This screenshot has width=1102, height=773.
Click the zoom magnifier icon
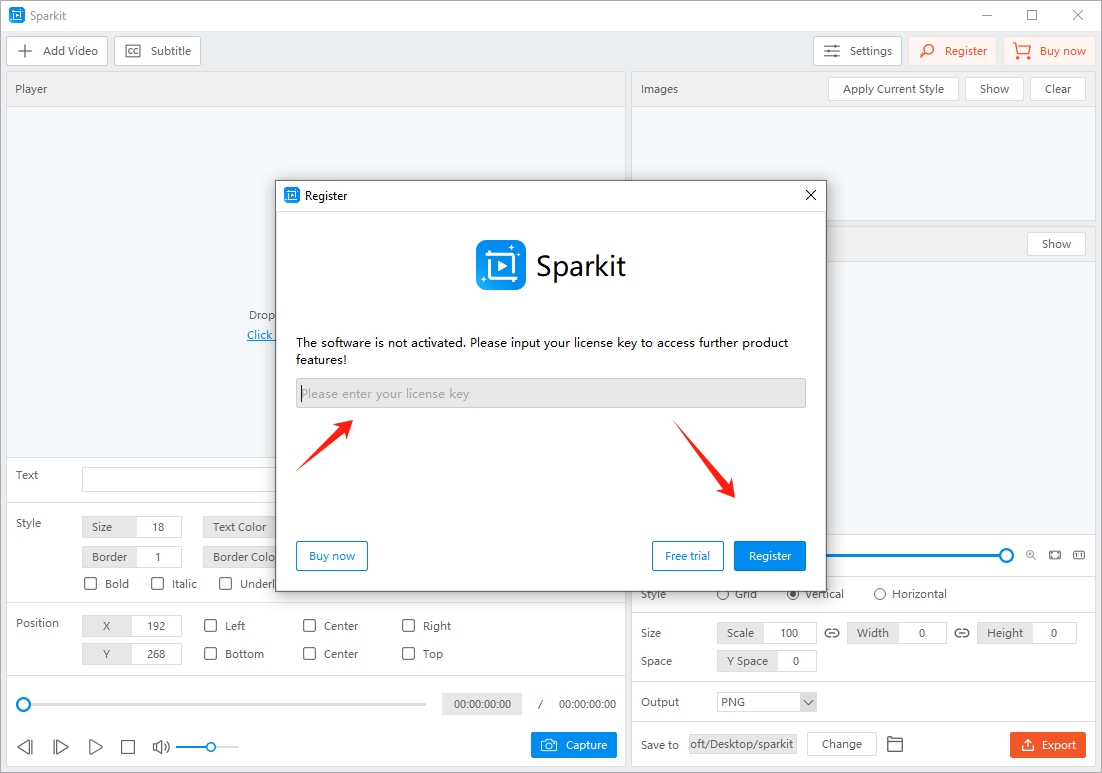pyautogui.click(x=1031, y=555)
